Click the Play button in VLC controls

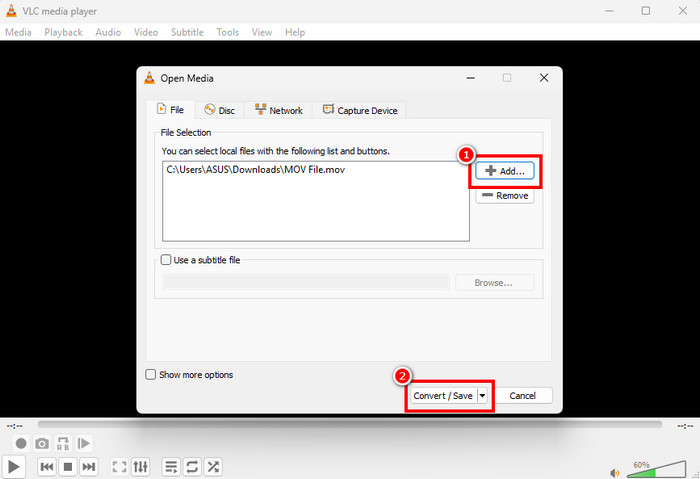click(13, 467)
